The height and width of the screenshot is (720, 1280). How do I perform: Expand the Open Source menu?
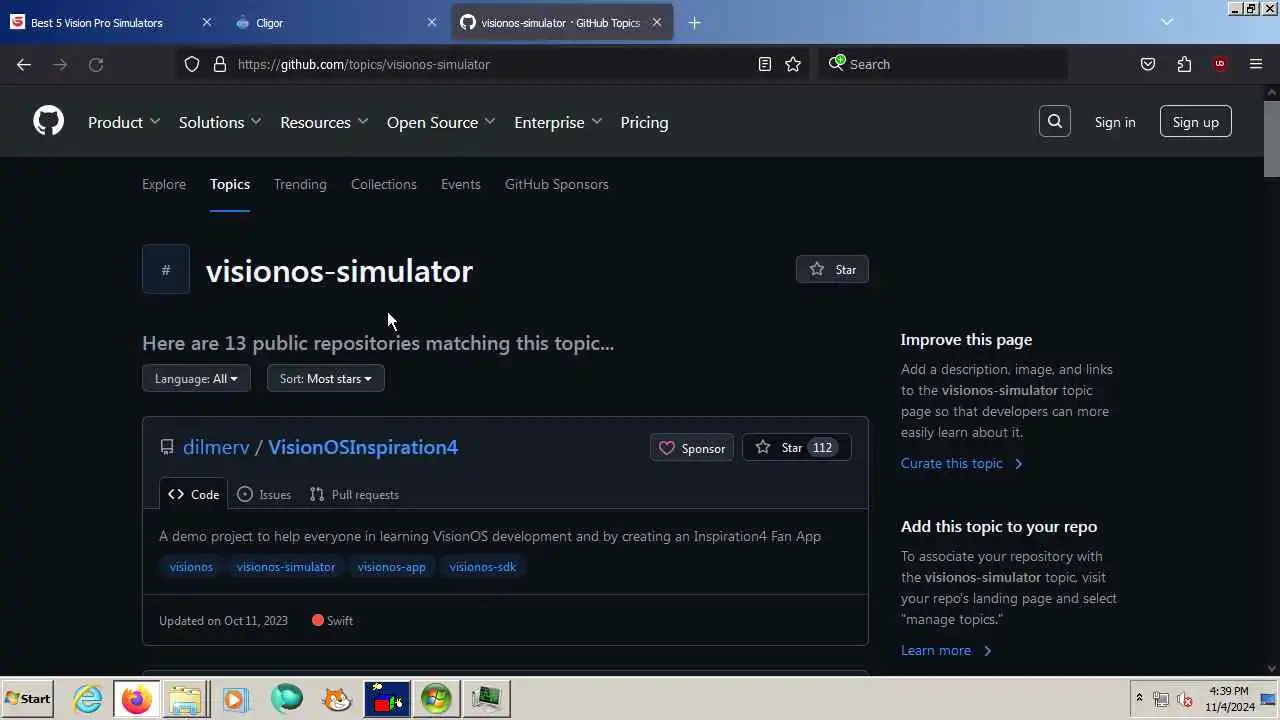tap(441, 122)
